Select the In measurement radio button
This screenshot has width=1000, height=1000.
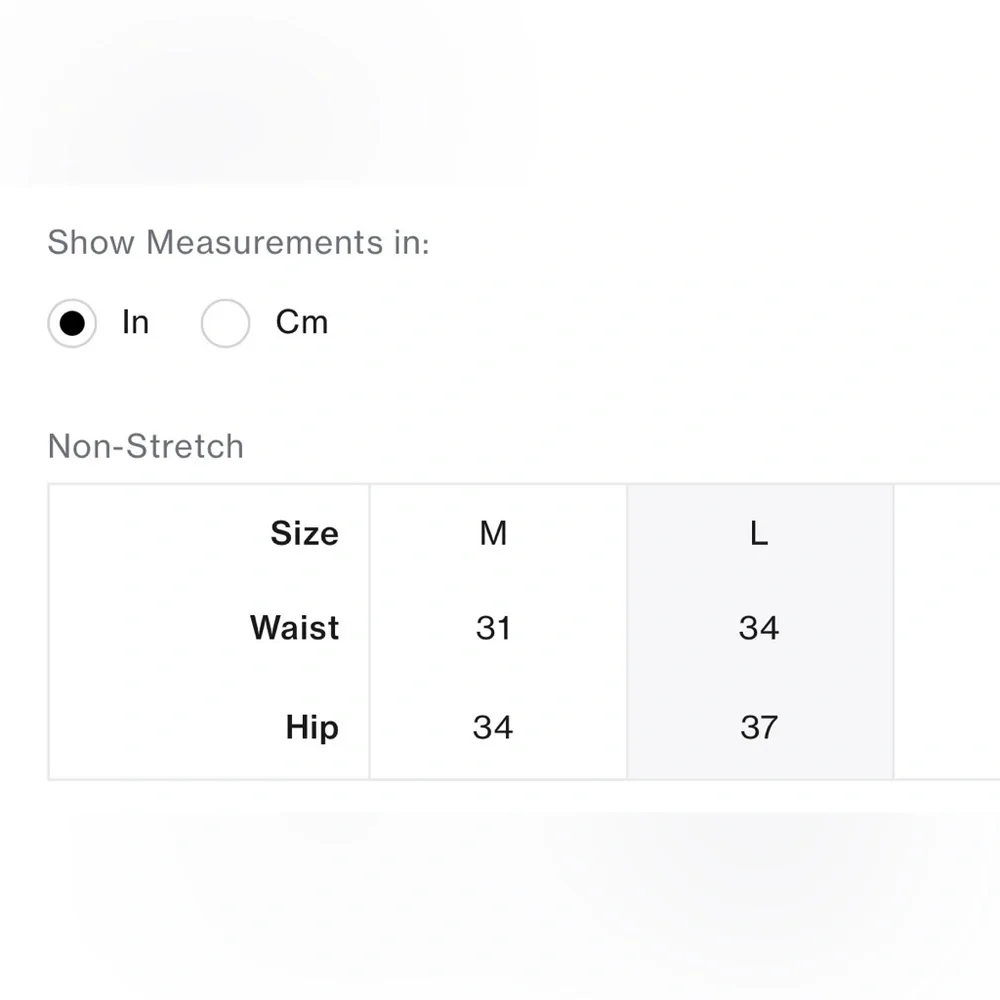72,323
